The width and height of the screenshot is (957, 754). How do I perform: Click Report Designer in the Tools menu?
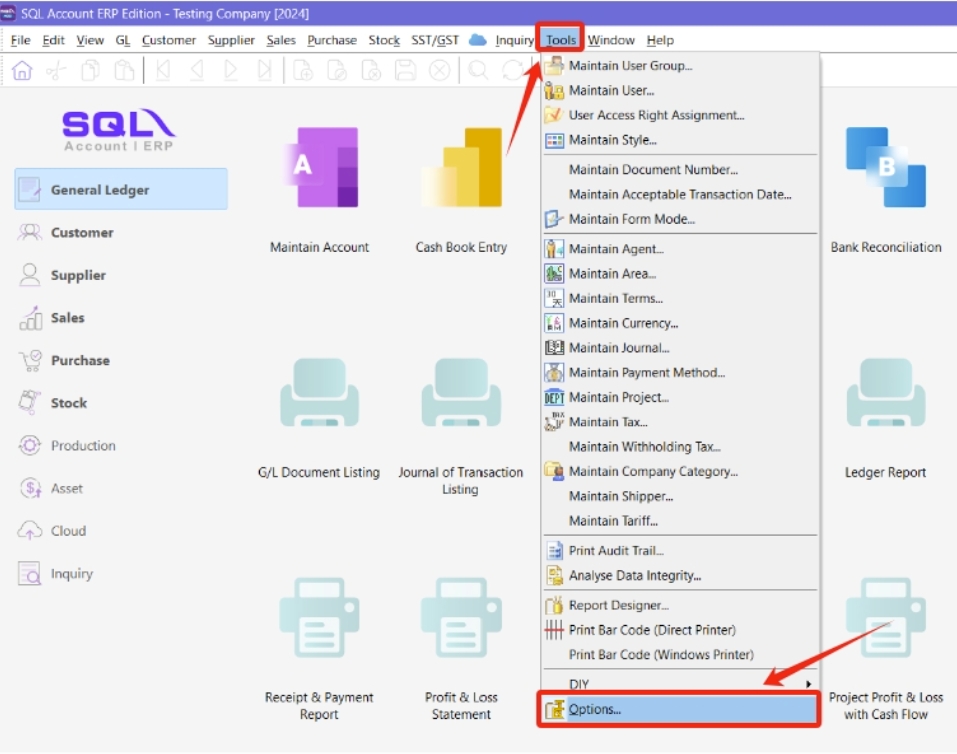coord(618,605)
